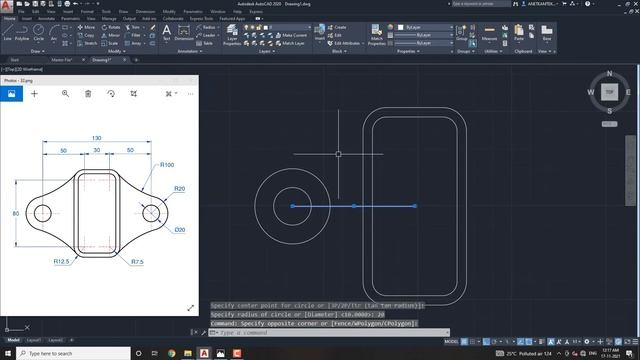The image size is (640, 360).
Task: Click the Measure utility tool
Action: pos(489,33)
